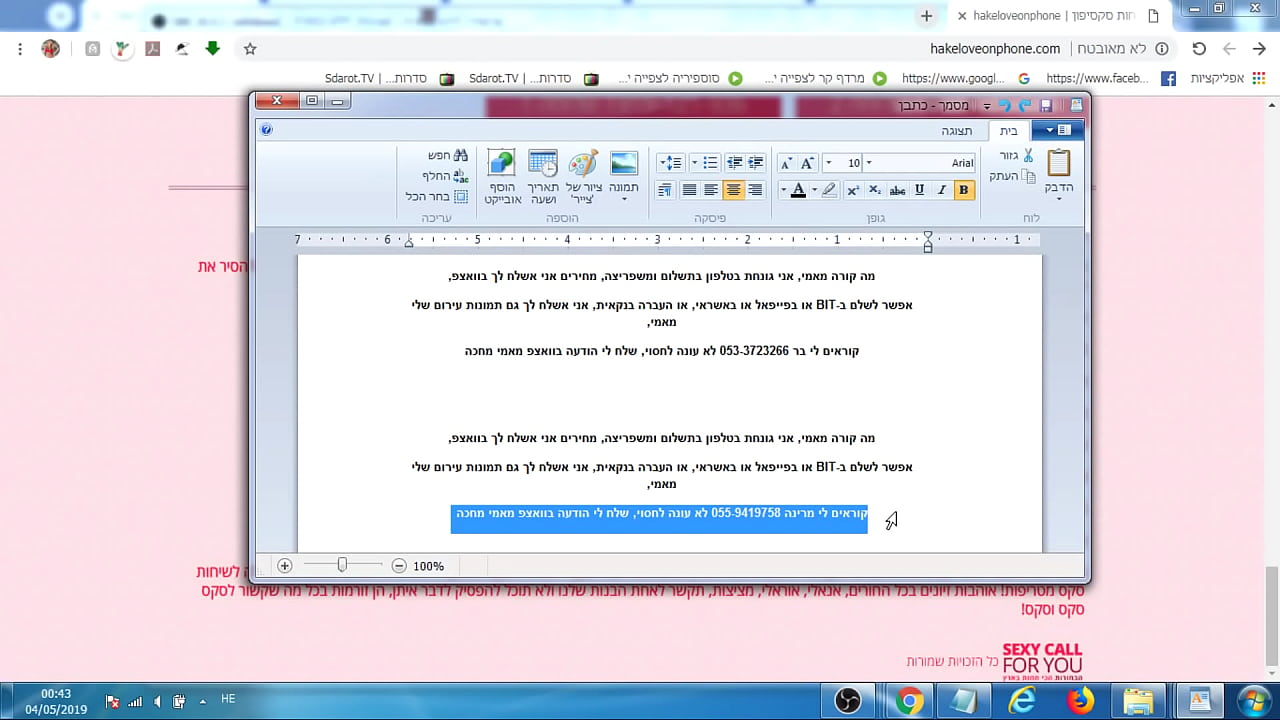Insert Date and time (תאריך ושעה)
The image size is (1280, 720).
click(x=543, y=177)
